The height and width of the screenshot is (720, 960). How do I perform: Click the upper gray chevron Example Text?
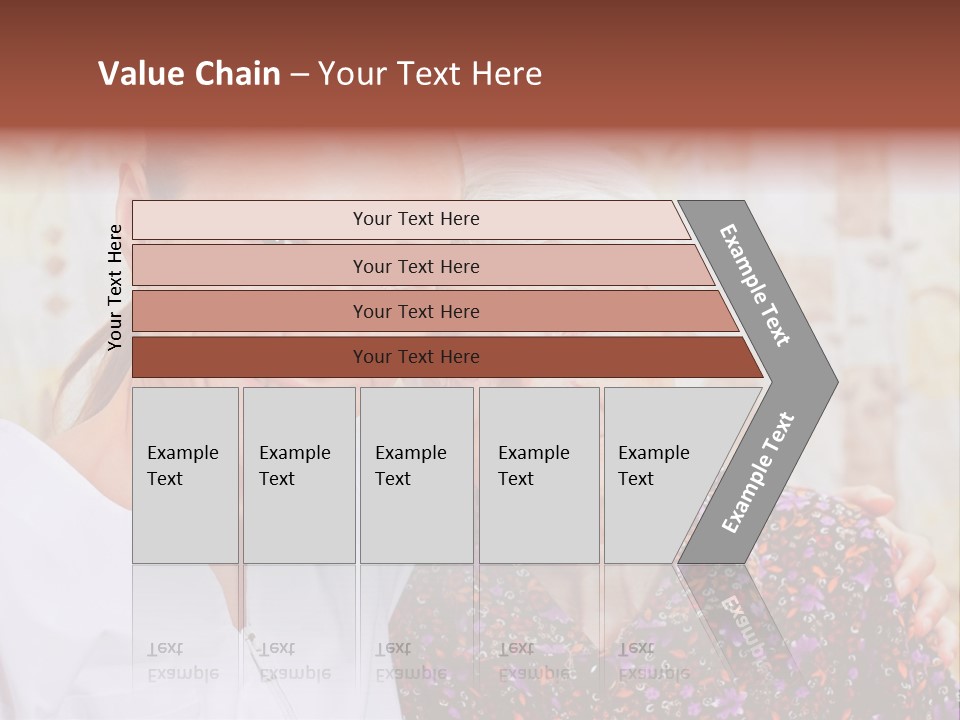757,285
